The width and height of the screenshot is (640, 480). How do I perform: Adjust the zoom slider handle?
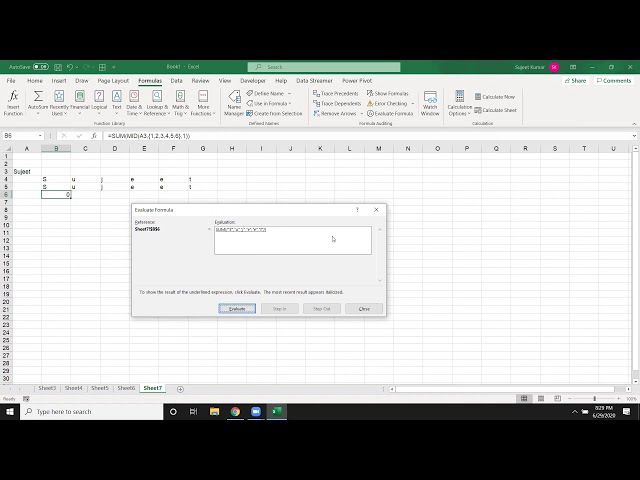pos(595,398)
